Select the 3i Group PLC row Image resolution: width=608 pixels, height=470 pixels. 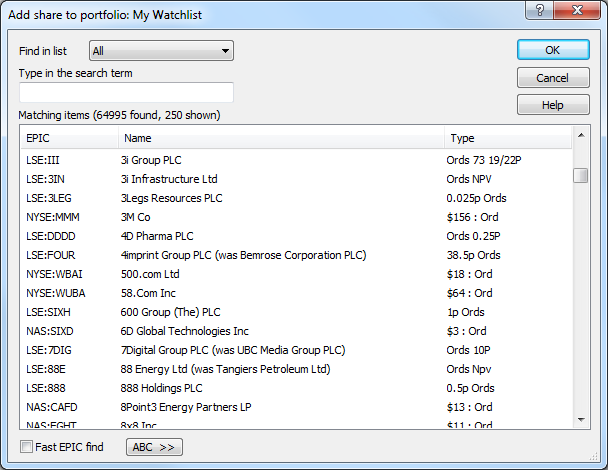[x=296, y=160]
